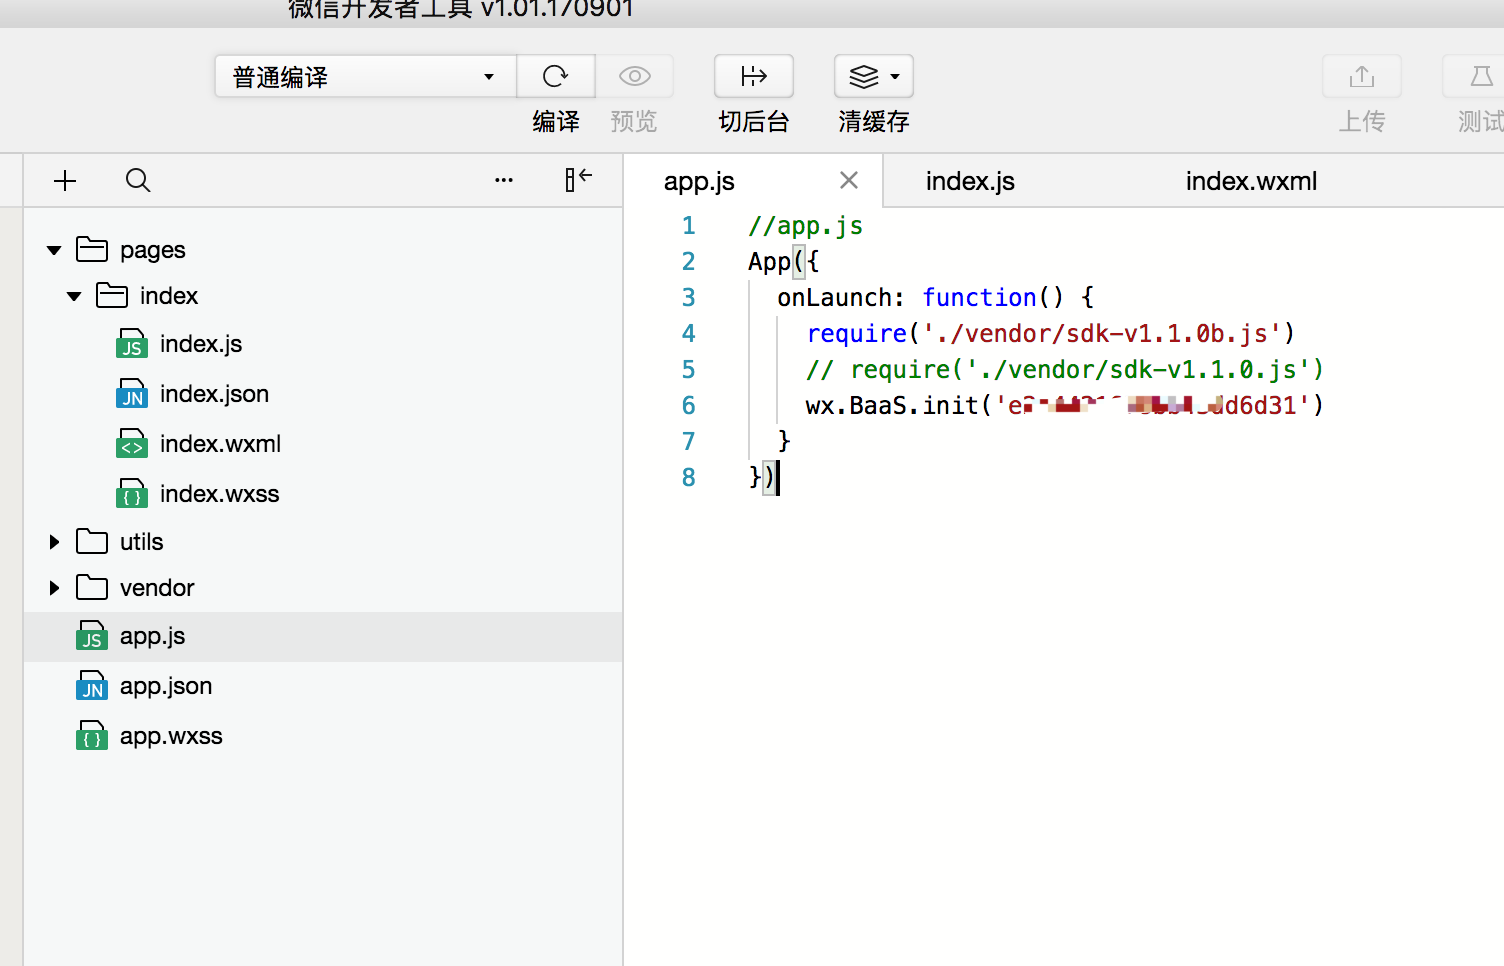Open app.json in the file tree
The height and width of the screenshot is (966, 1504).
(165, 687)
